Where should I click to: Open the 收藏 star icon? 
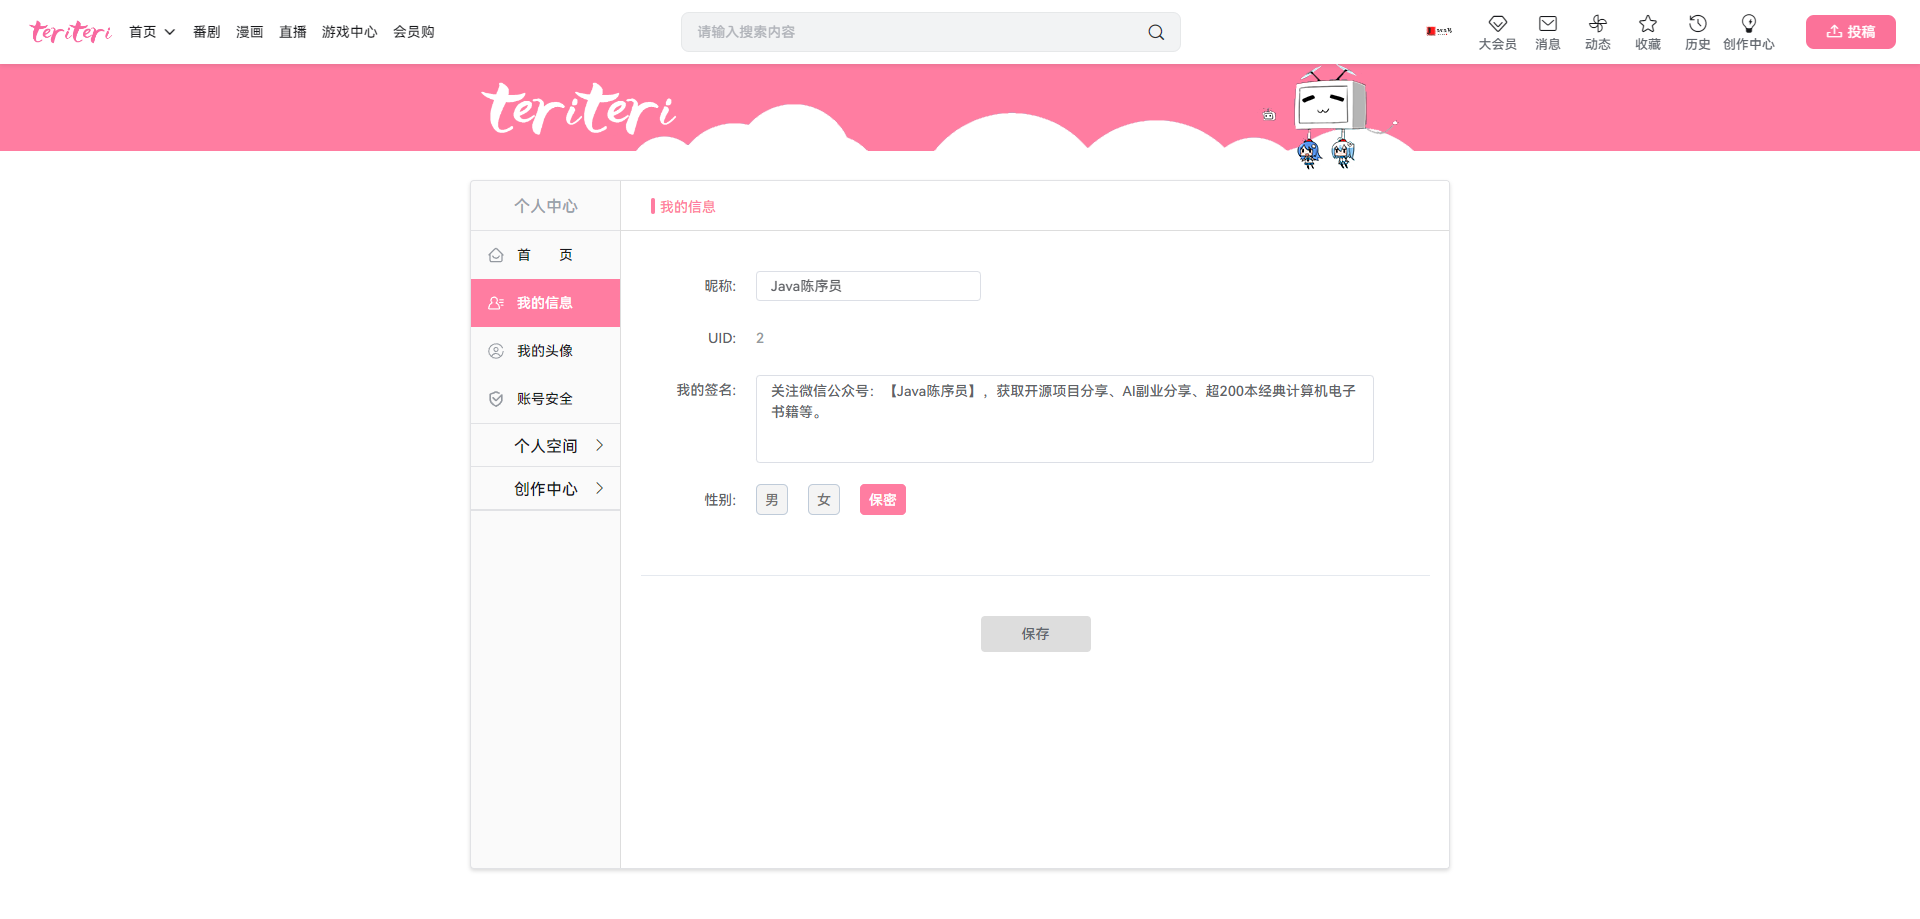tap(1647, 24)
